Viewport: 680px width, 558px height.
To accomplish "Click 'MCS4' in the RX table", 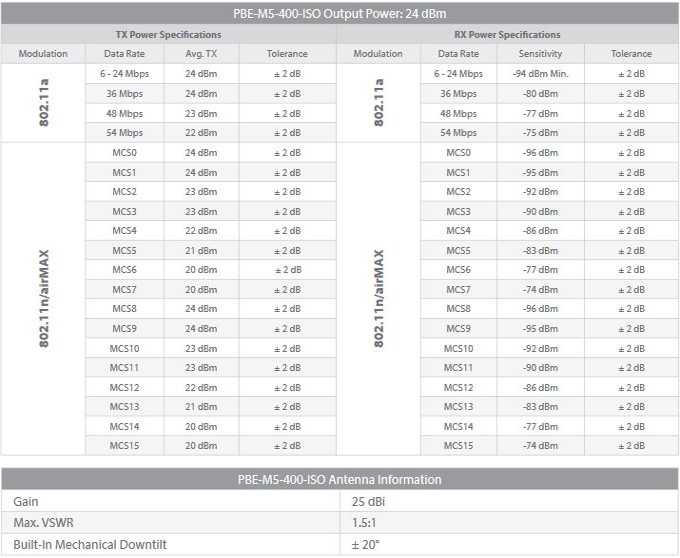I will click(x=458, y=231).
